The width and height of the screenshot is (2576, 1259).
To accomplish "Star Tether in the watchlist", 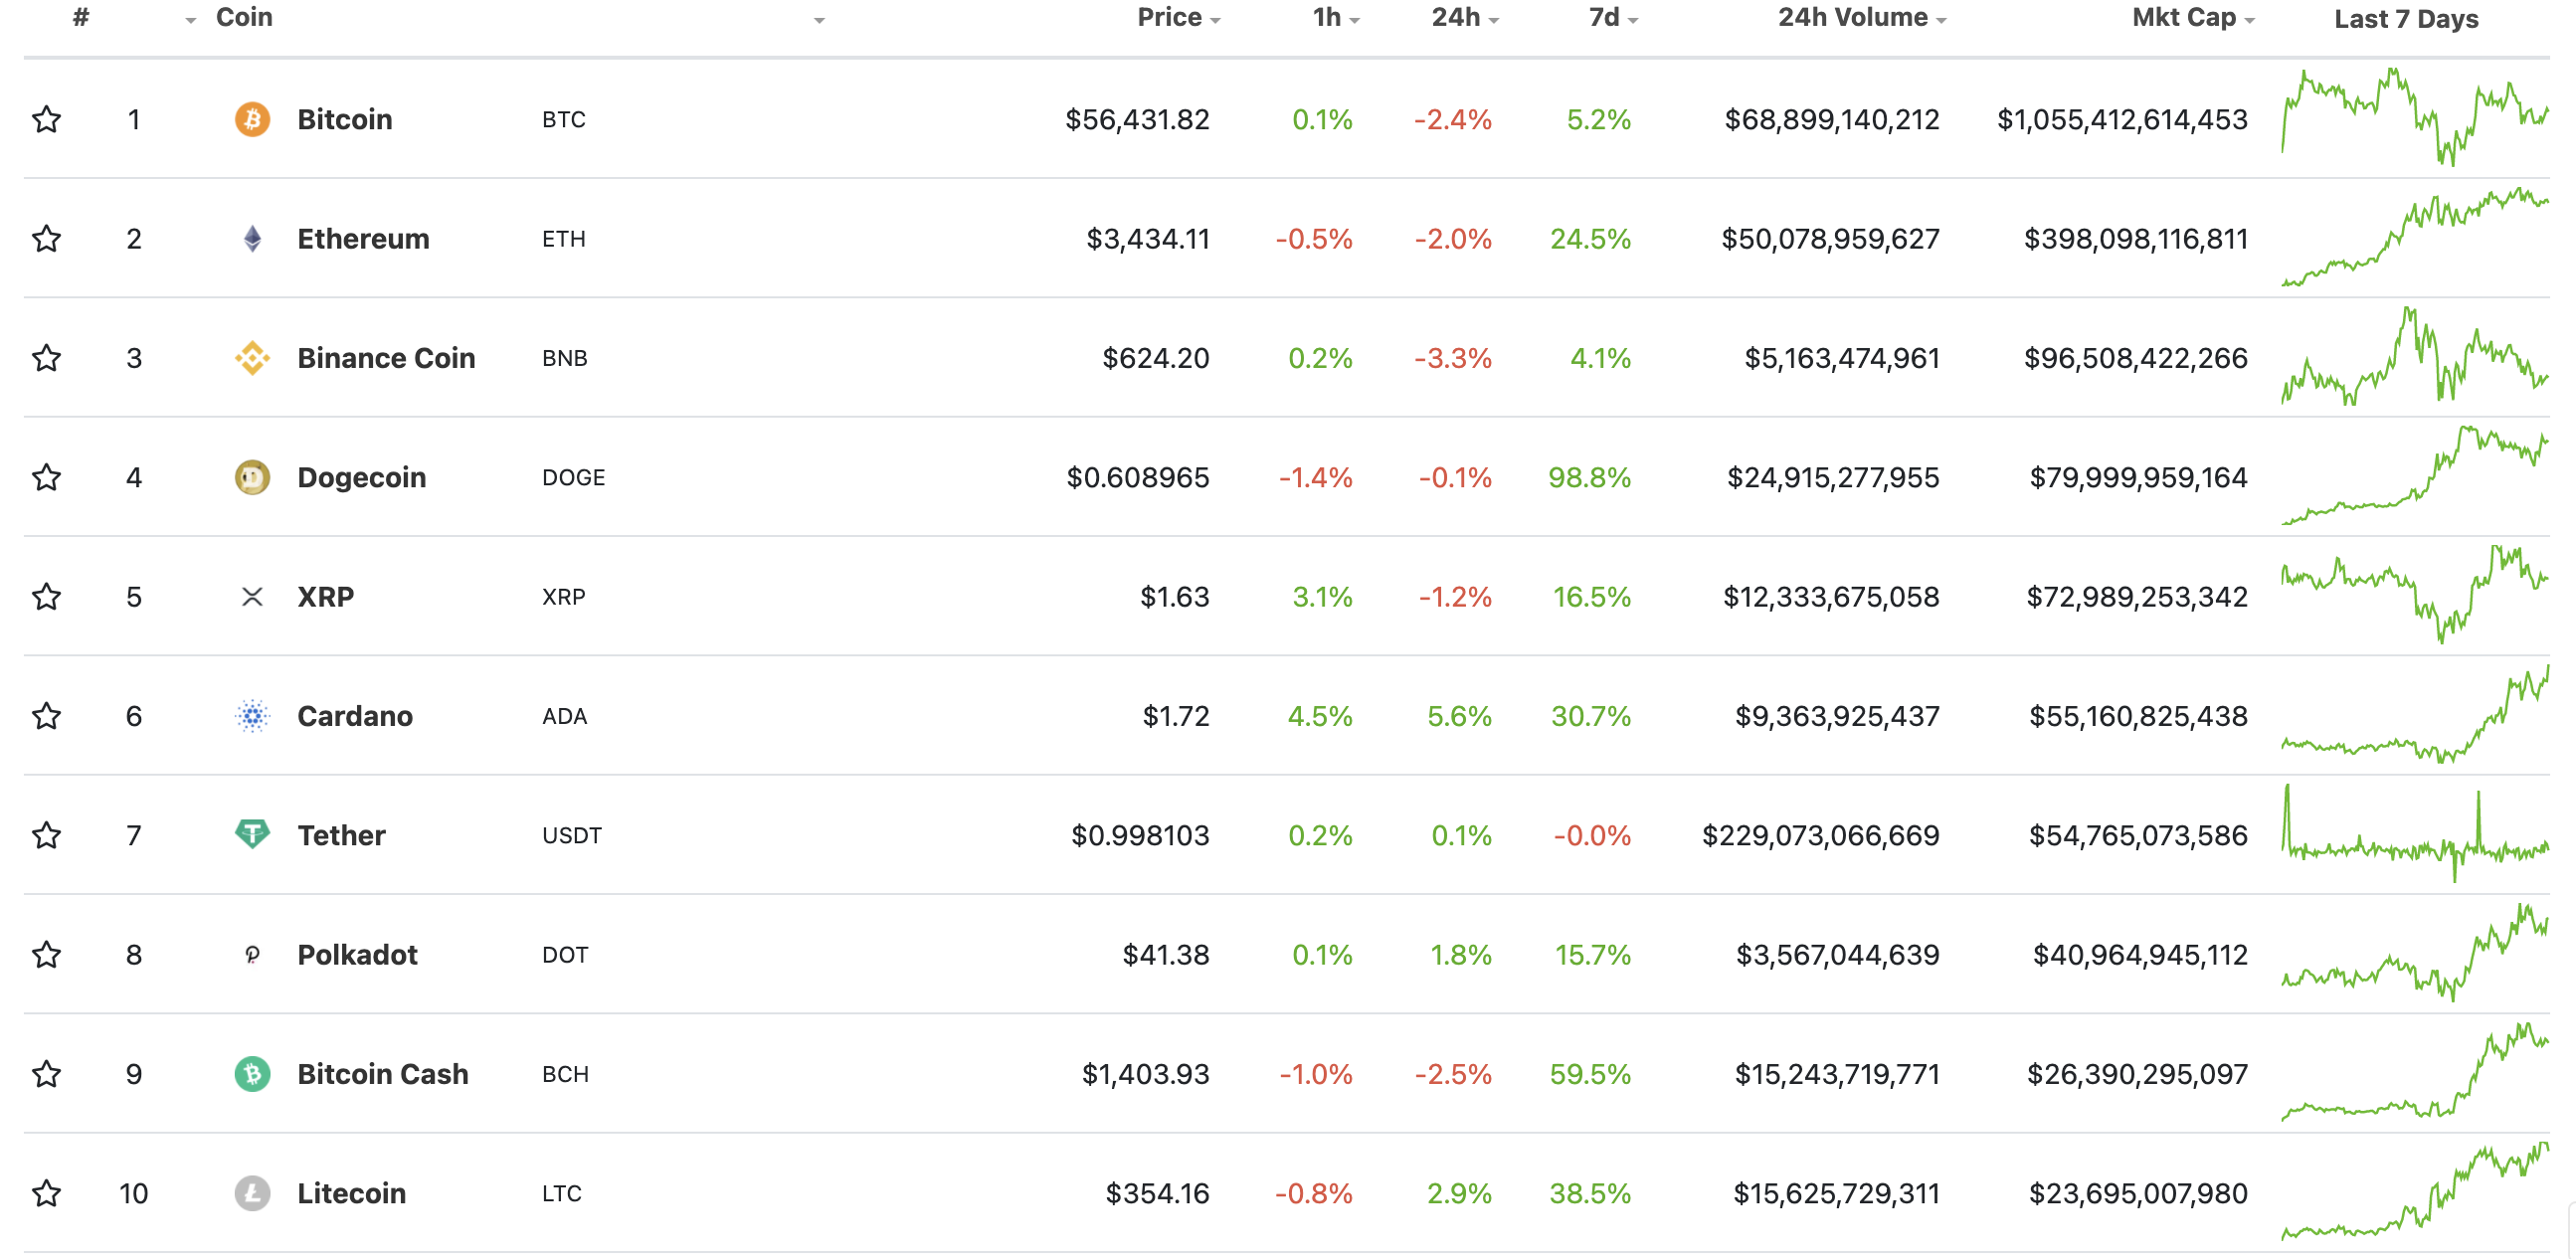I will (x=46, y=834).
